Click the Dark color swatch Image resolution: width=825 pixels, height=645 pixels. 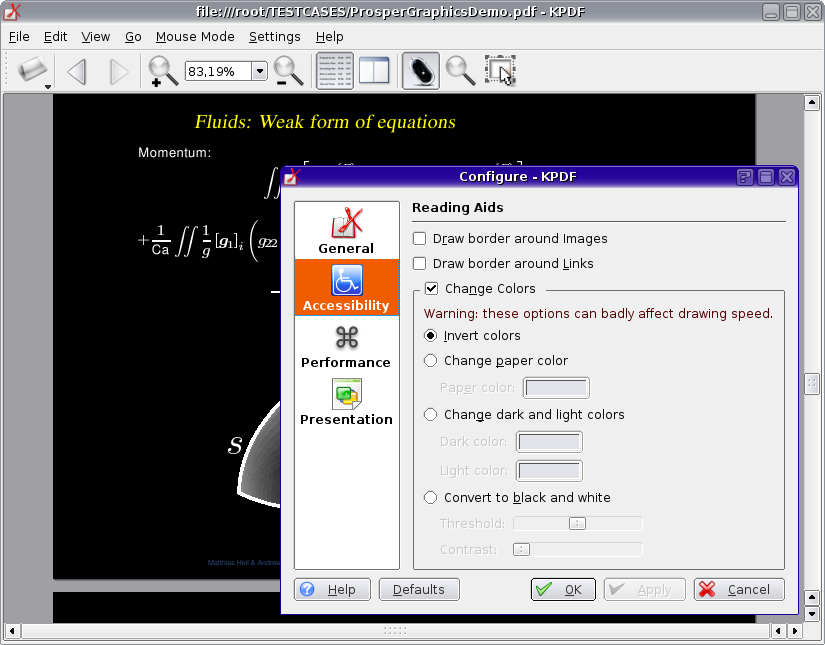549,442
